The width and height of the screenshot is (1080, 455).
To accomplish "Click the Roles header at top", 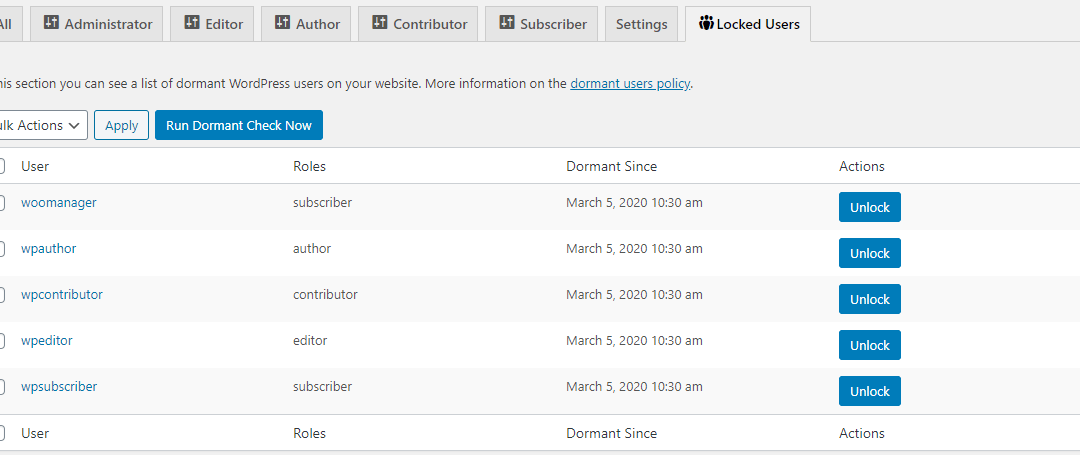I will (309, 166).
